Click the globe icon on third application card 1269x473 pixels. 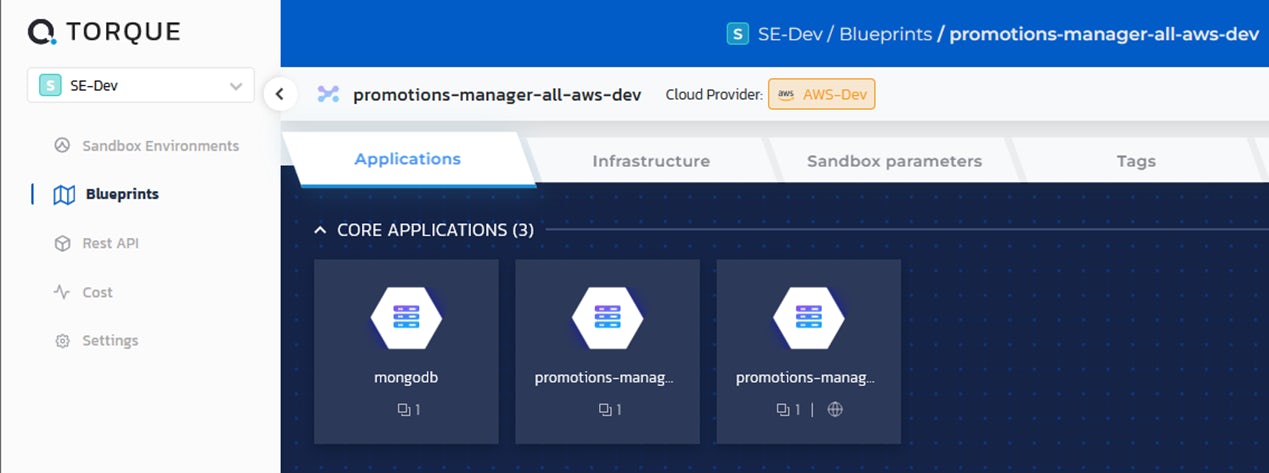835,410
